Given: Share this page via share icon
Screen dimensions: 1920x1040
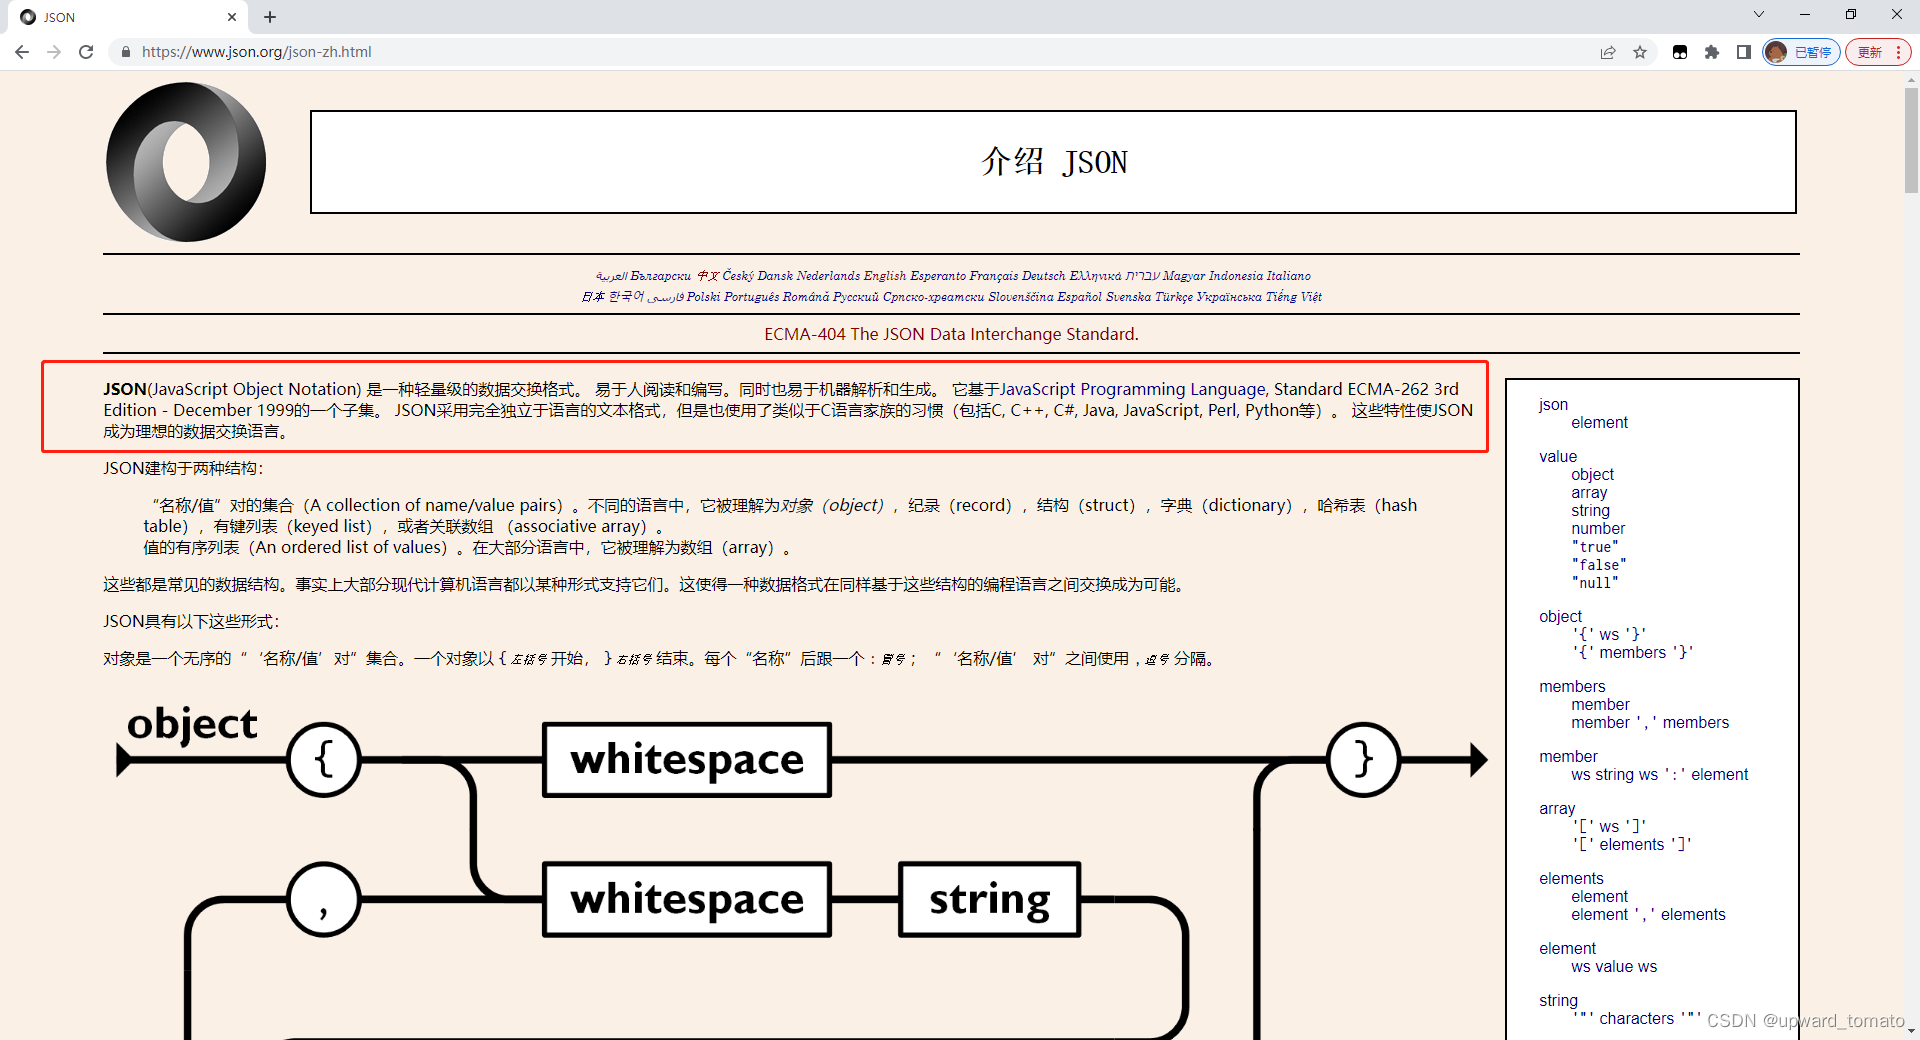Looking at the screenshot, I should 1608,52.
